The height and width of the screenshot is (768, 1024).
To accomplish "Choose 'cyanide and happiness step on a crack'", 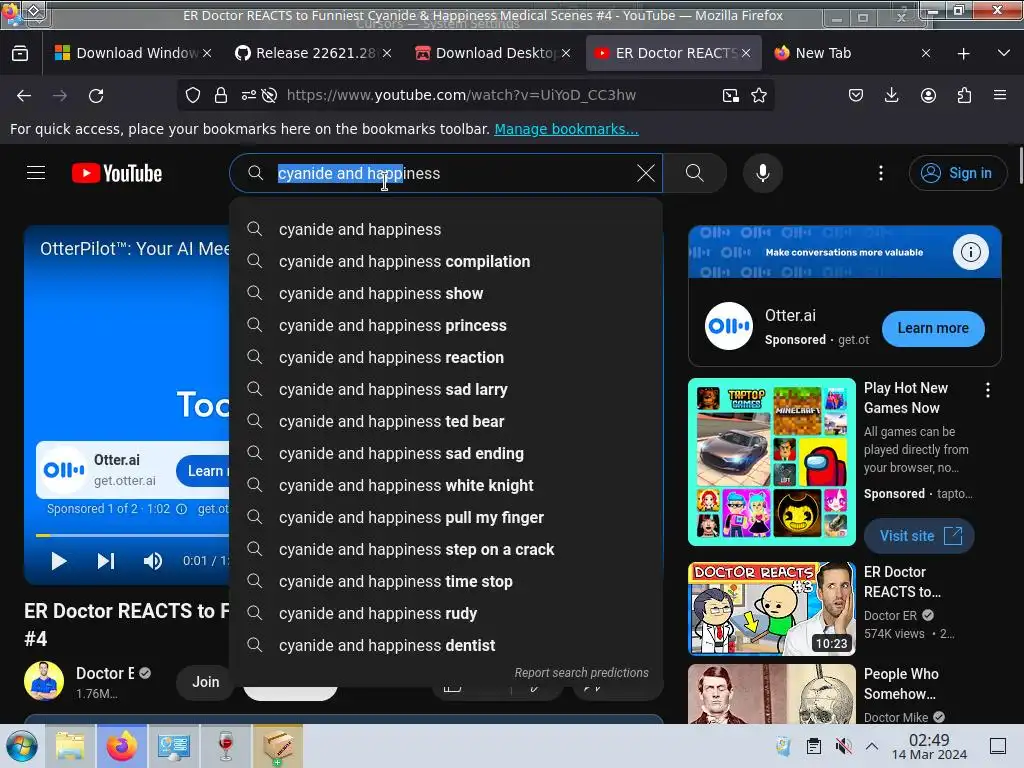I will coord(446,549).
